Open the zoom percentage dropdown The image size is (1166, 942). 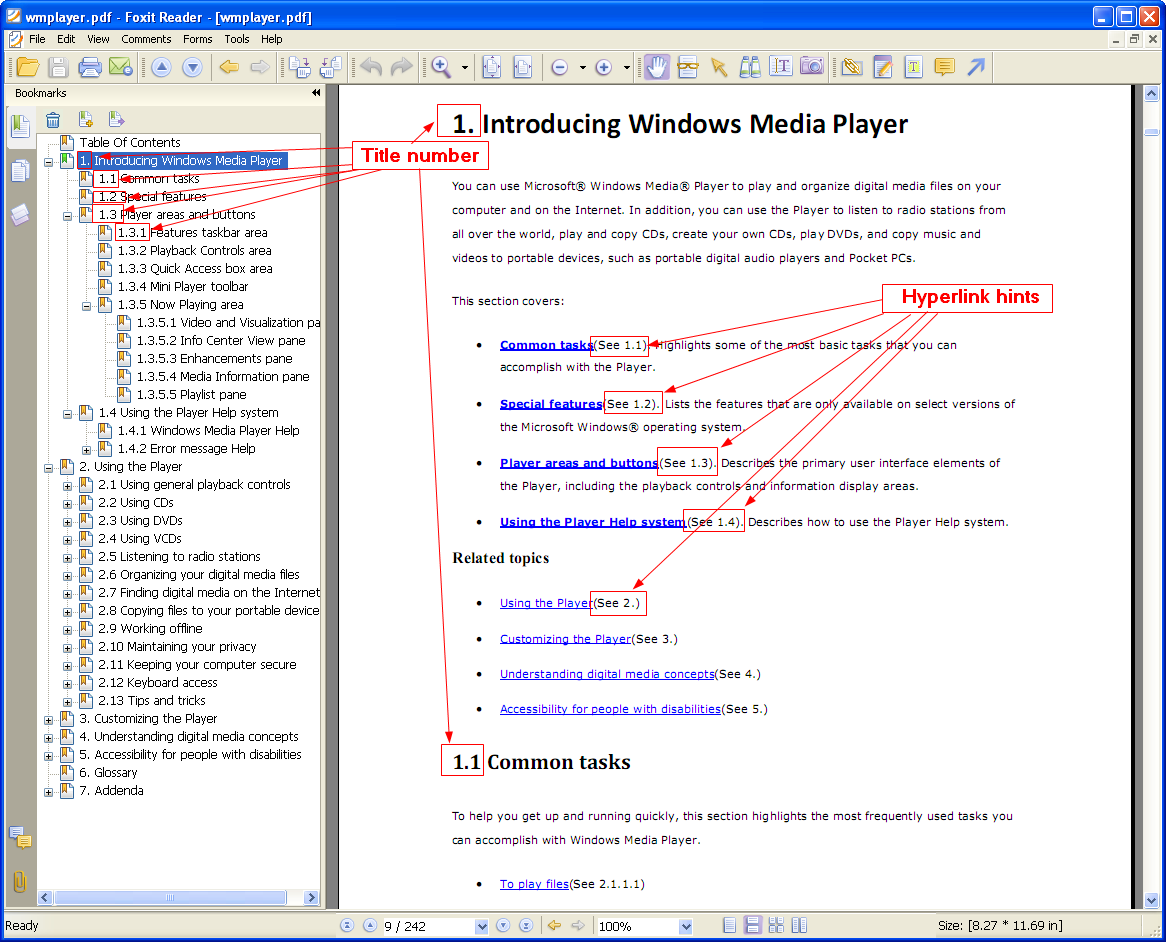pyautogui.click(x=685, y=926)
